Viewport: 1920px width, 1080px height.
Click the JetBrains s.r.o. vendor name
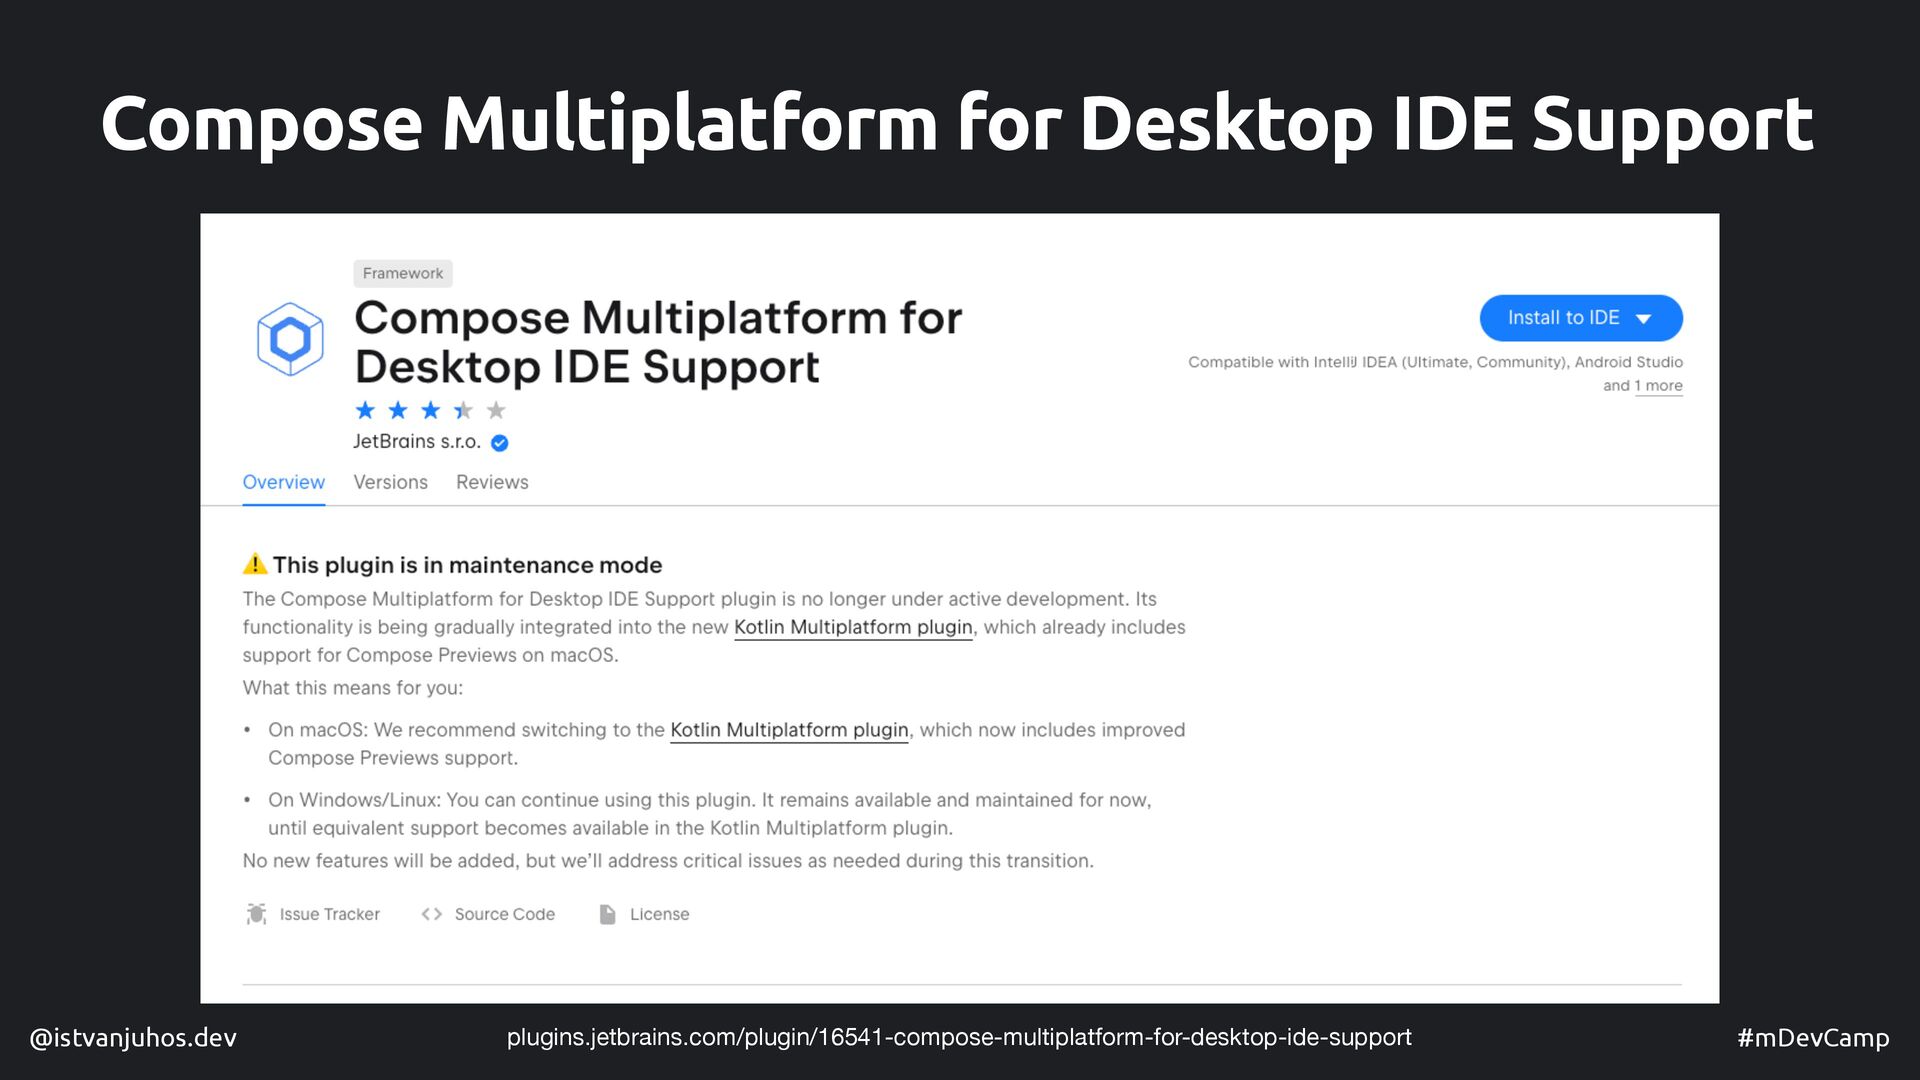point(416,442)
